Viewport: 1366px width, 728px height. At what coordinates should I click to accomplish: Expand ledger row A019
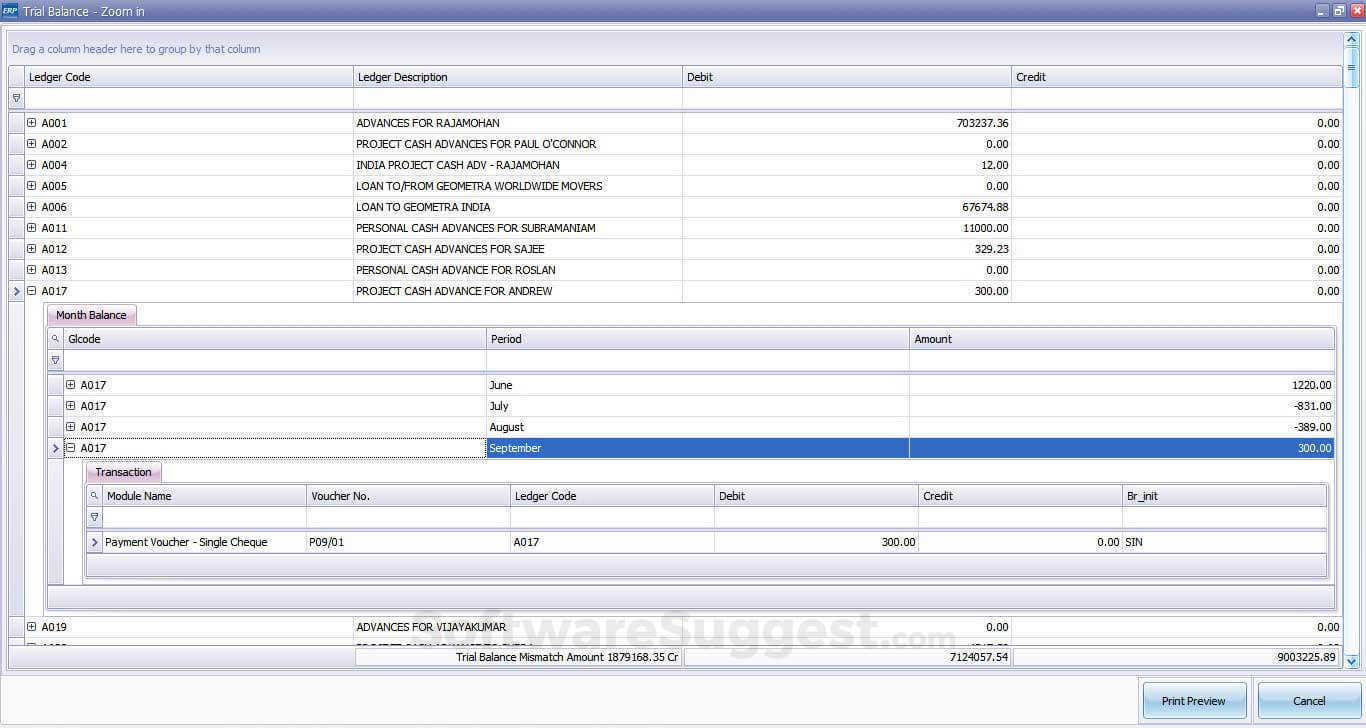[31, 627]
